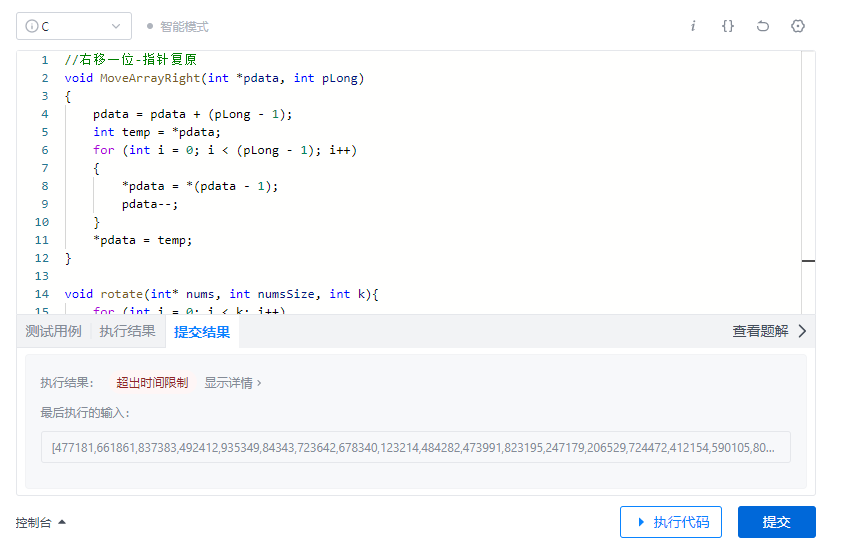Viewport: 841px width, 556px height.
Task: Toggle the 智能模式 smart mode indicator
Action: pos(178,26)
